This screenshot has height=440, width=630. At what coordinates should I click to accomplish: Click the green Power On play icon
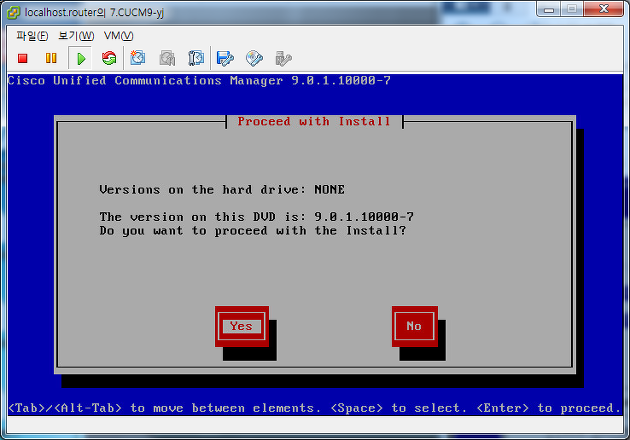[81, 59]
